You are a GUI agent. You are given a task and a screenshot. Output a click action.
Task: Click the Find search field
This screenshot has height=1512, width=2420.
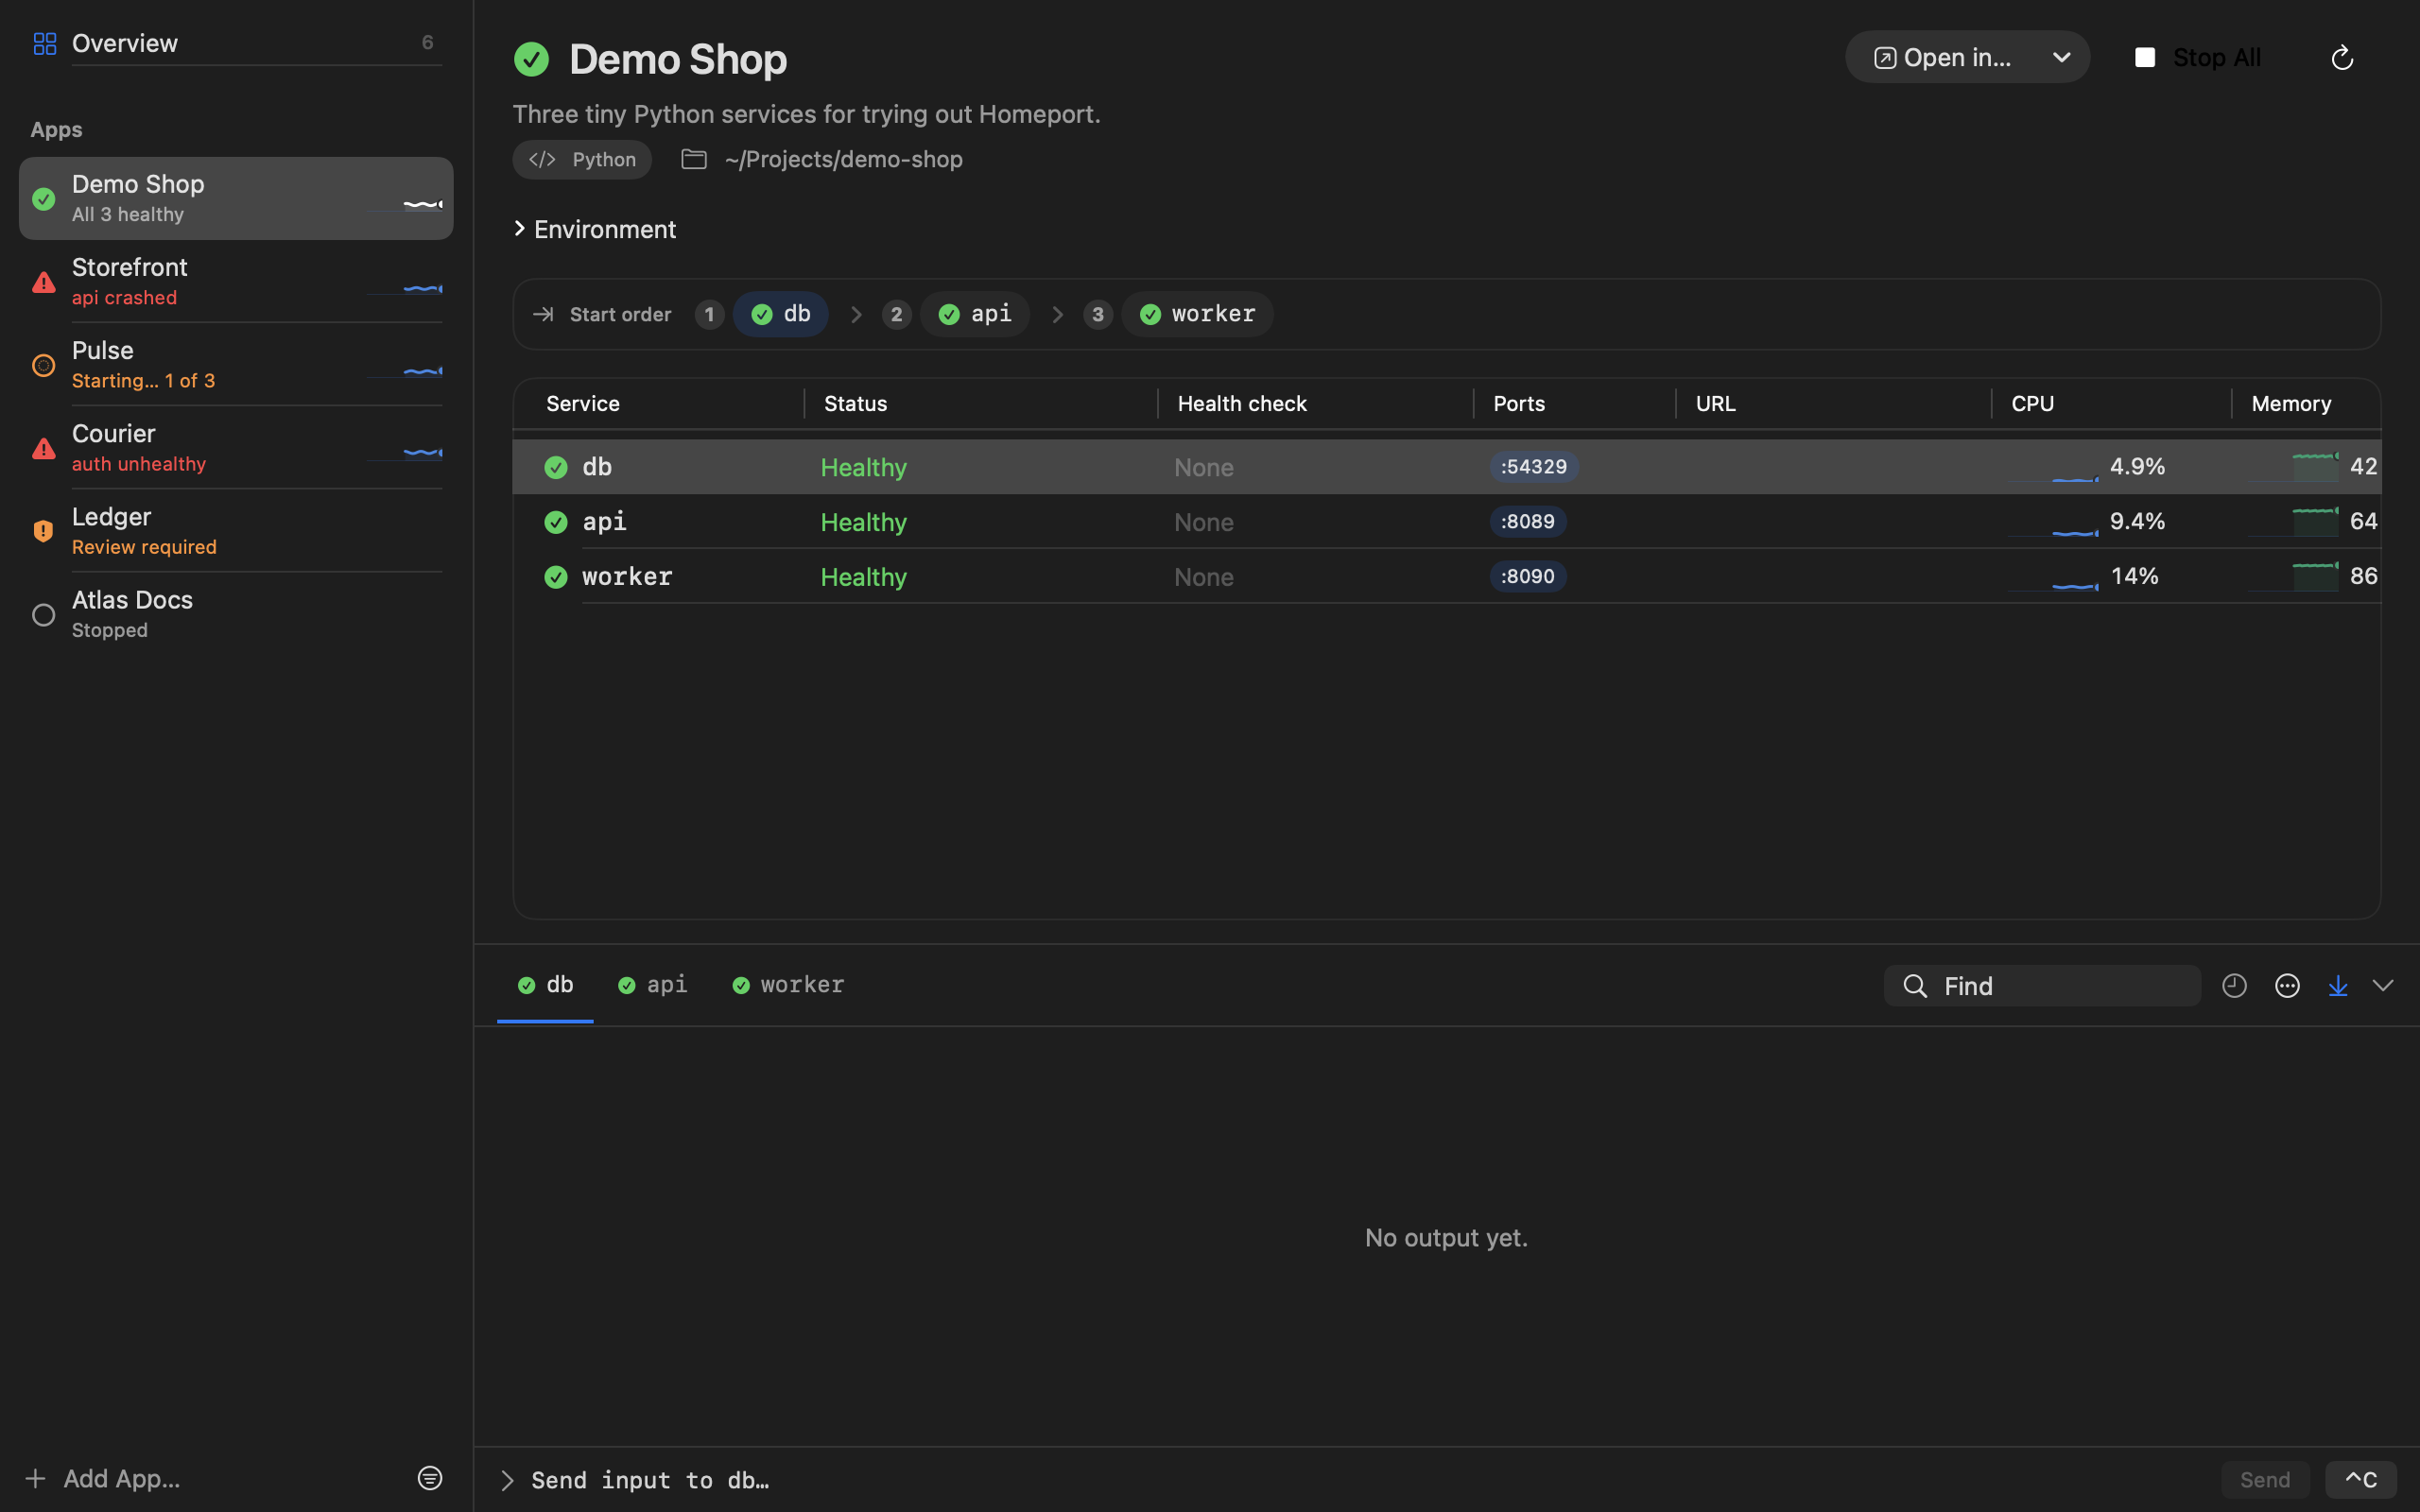tap(2042, 986)
